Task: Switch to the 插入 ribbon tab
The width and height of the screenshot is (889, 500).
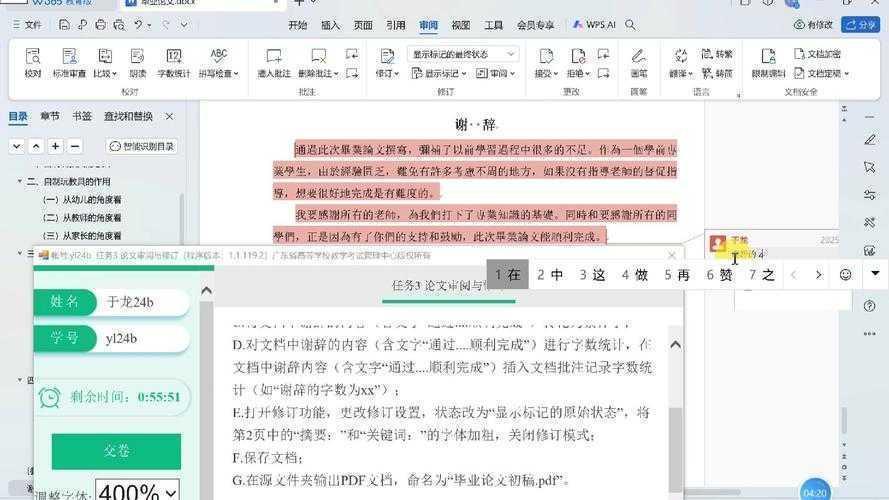Action: pyautogui.click(x=330, y=25)
